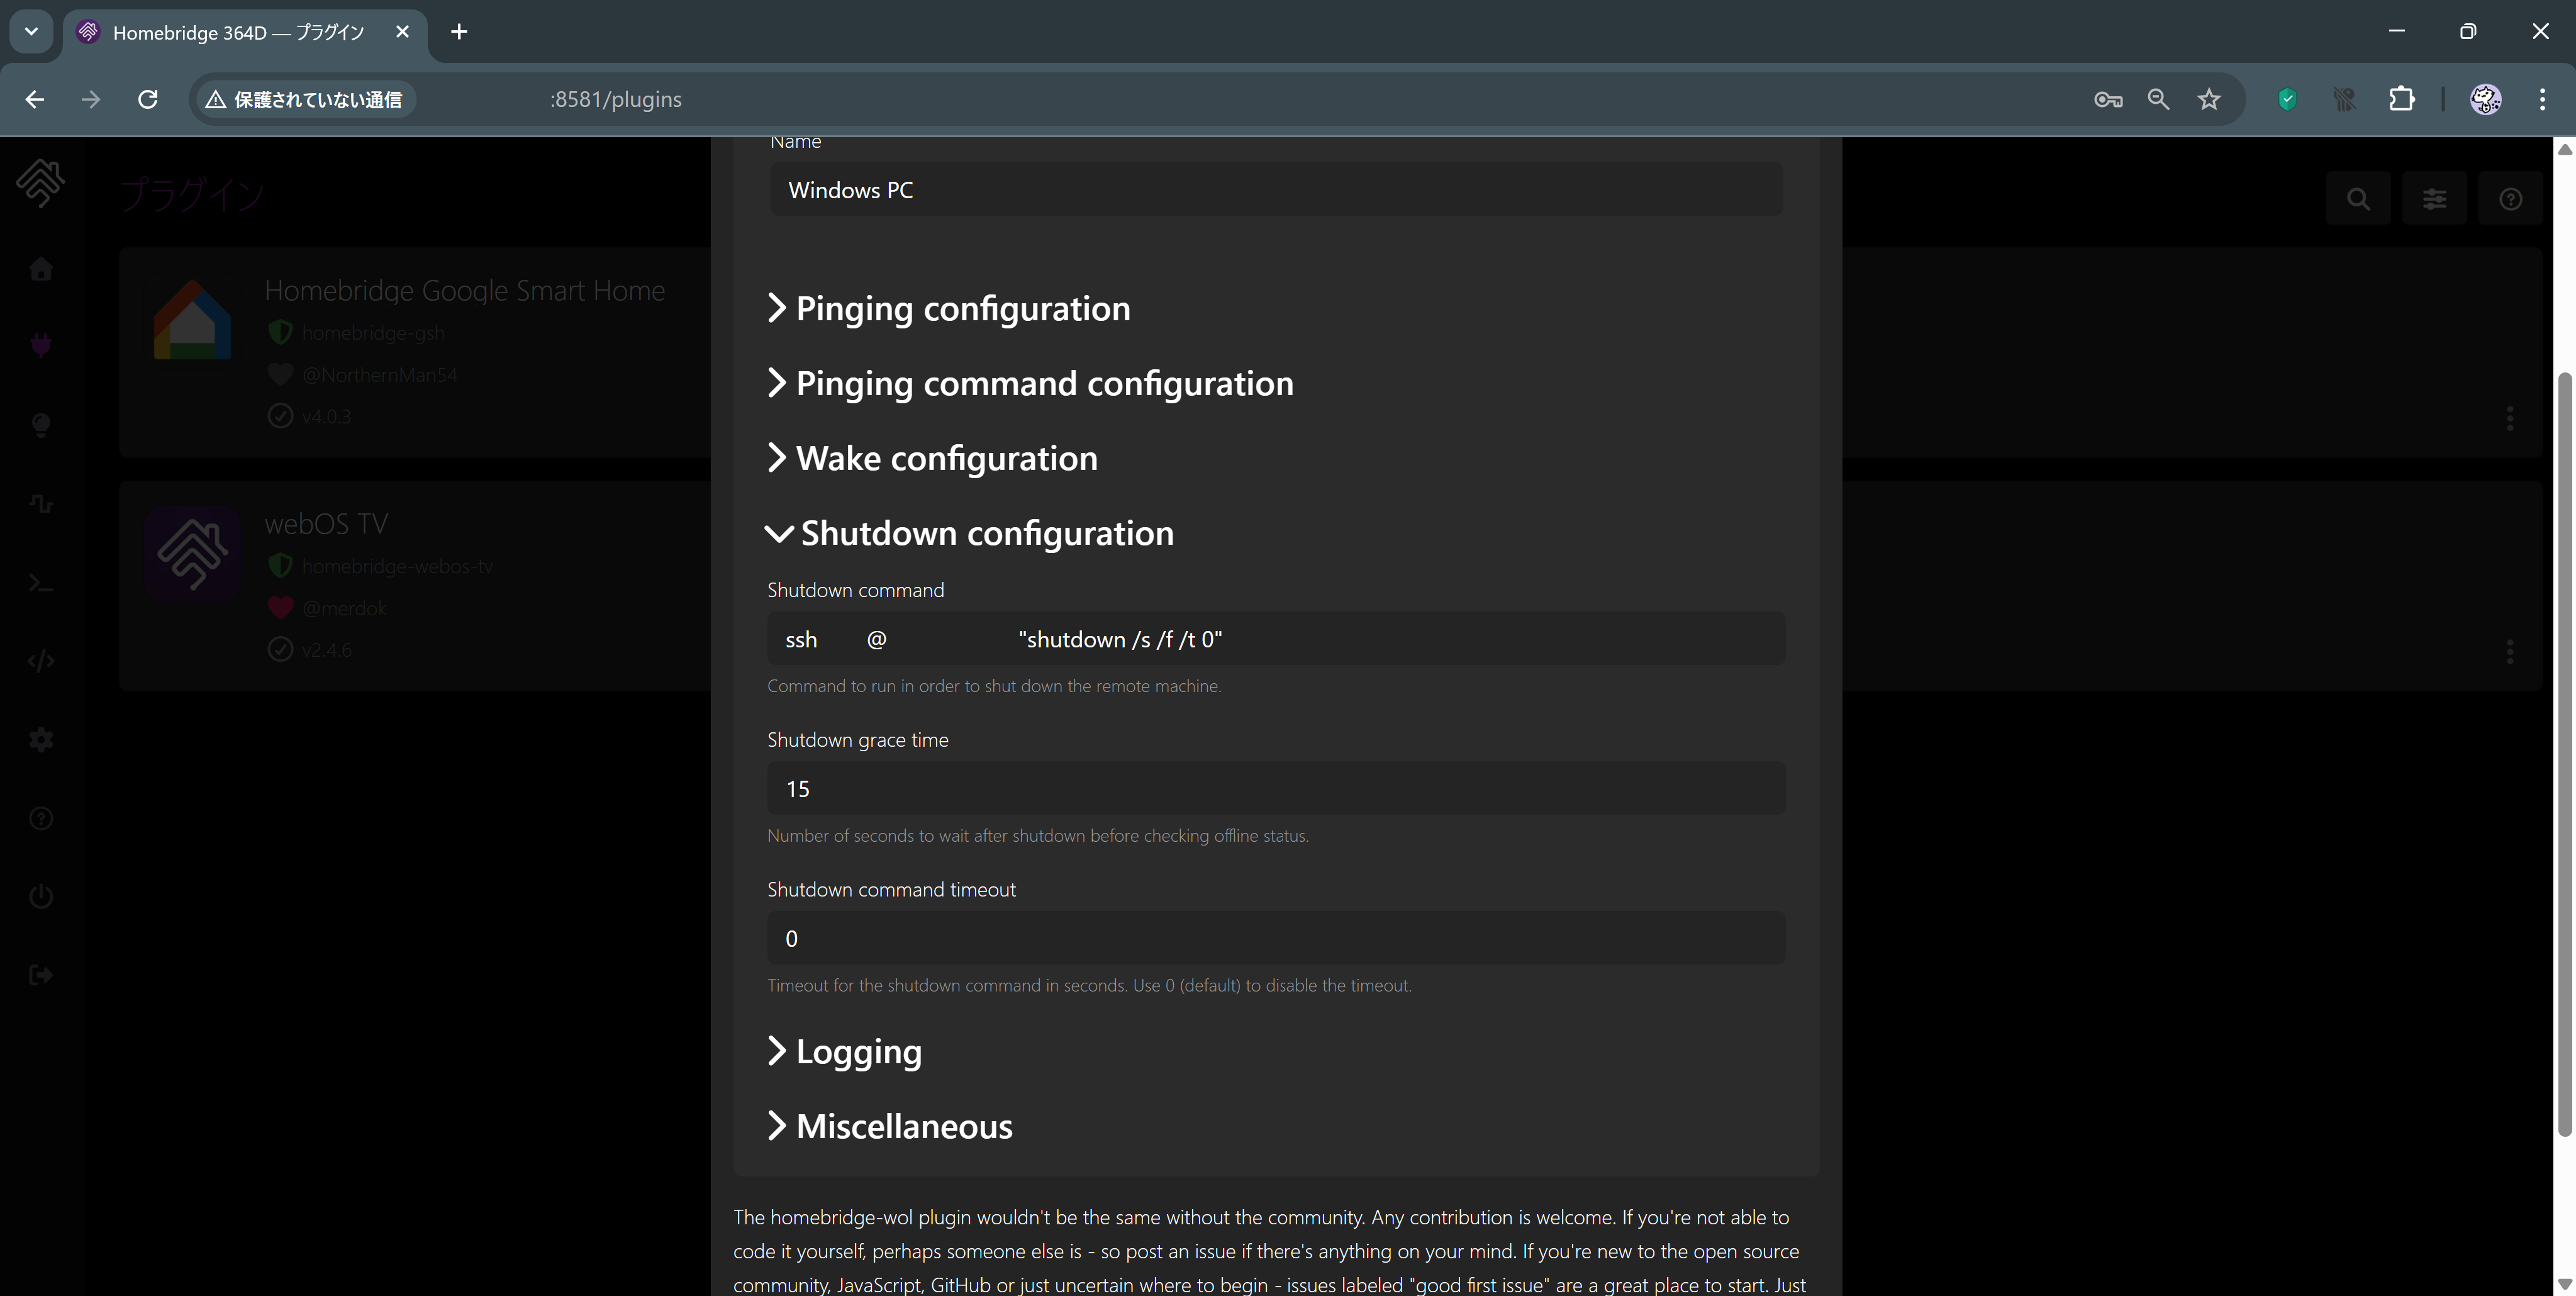Click the zoom magnifier icon in address bar
The width and height of the screenshot is (2576, 1296).
(x=2158, y=99)
